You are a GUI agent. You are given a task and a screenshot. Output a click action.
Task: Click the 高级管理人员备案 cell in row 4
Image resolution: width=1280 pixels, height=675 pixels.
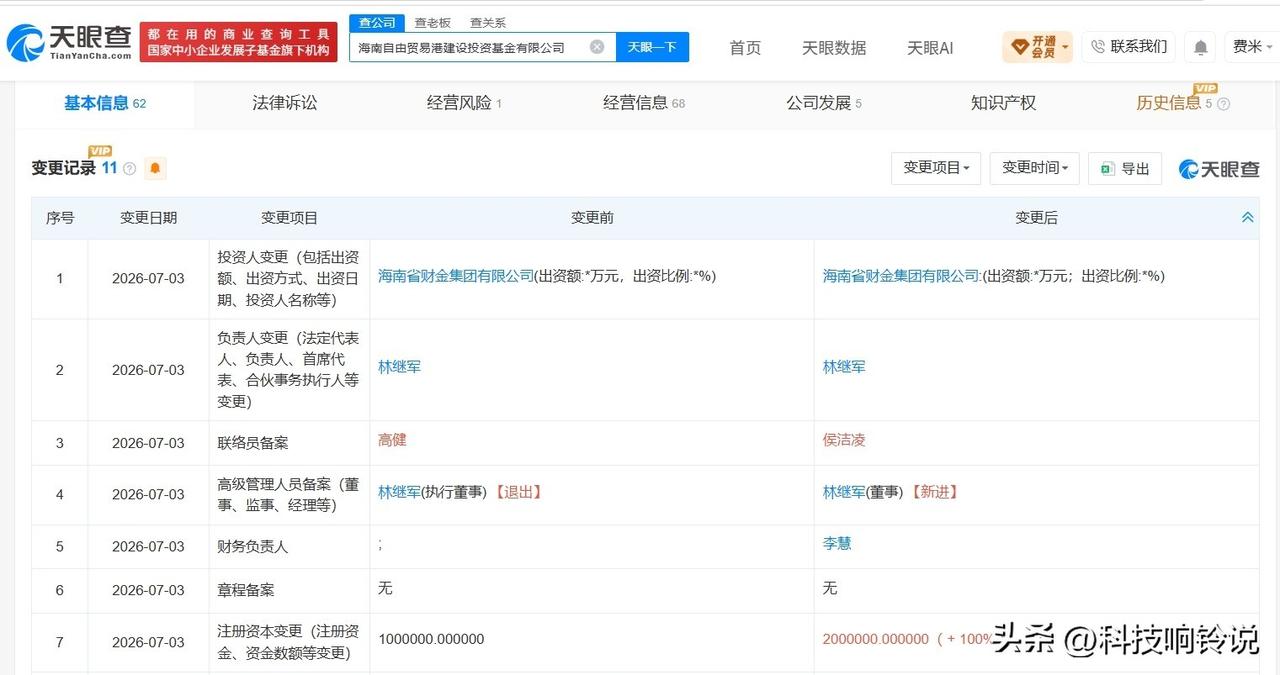(x=289, y=495)
